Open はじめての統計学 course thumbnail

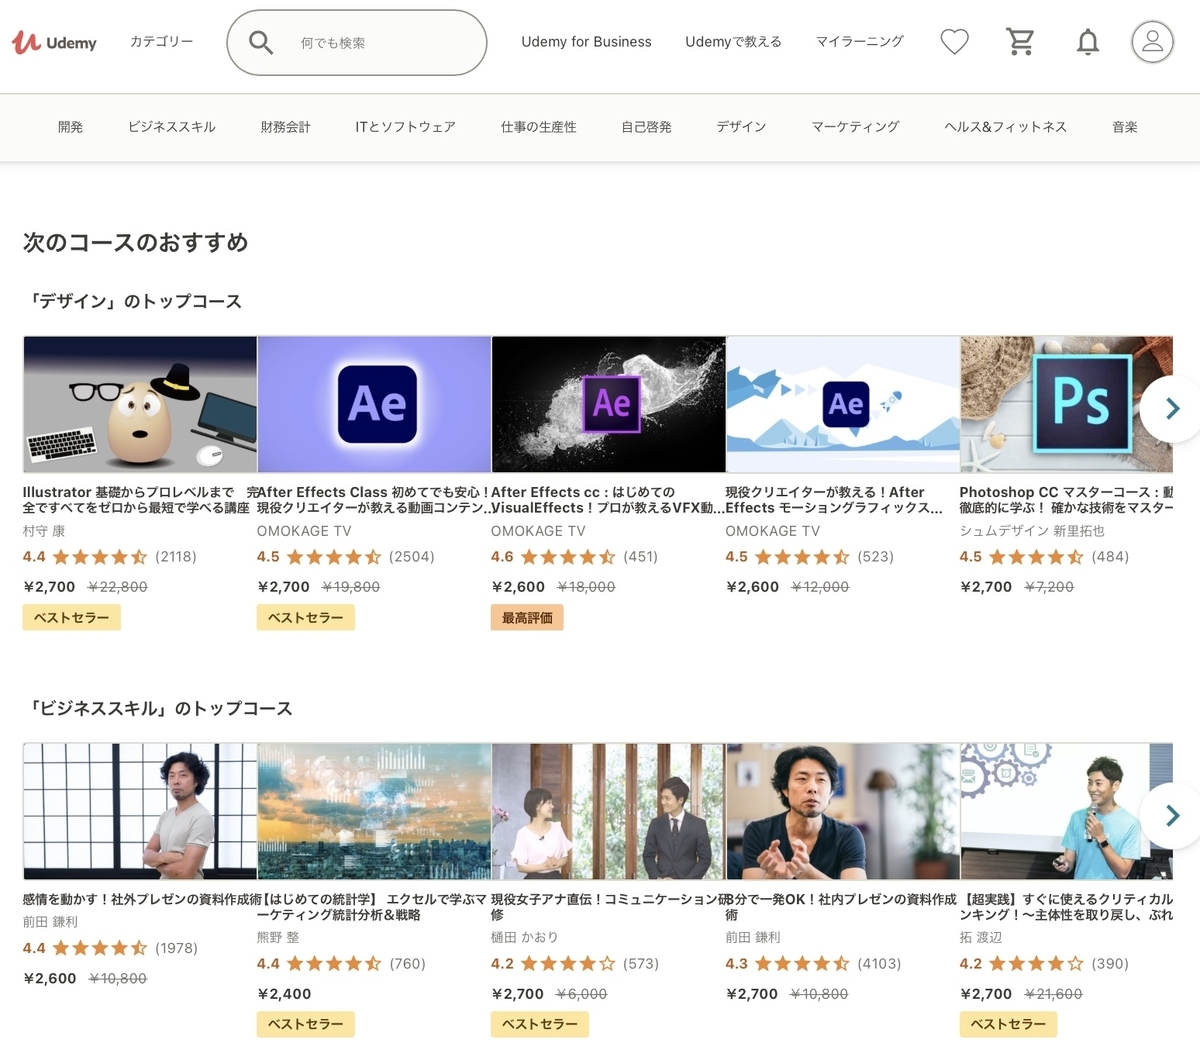point(374,811)
